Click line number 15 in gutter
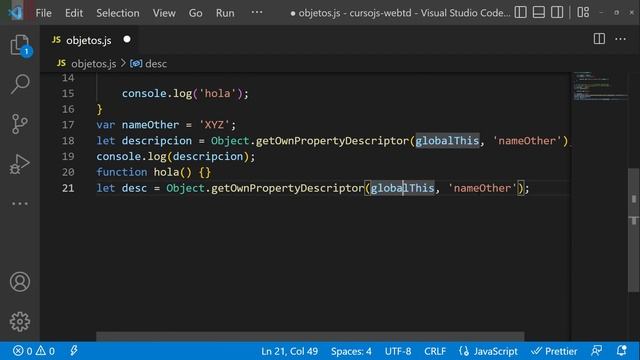Viewport: 640px width, 360px height. (x=68, y=93)
